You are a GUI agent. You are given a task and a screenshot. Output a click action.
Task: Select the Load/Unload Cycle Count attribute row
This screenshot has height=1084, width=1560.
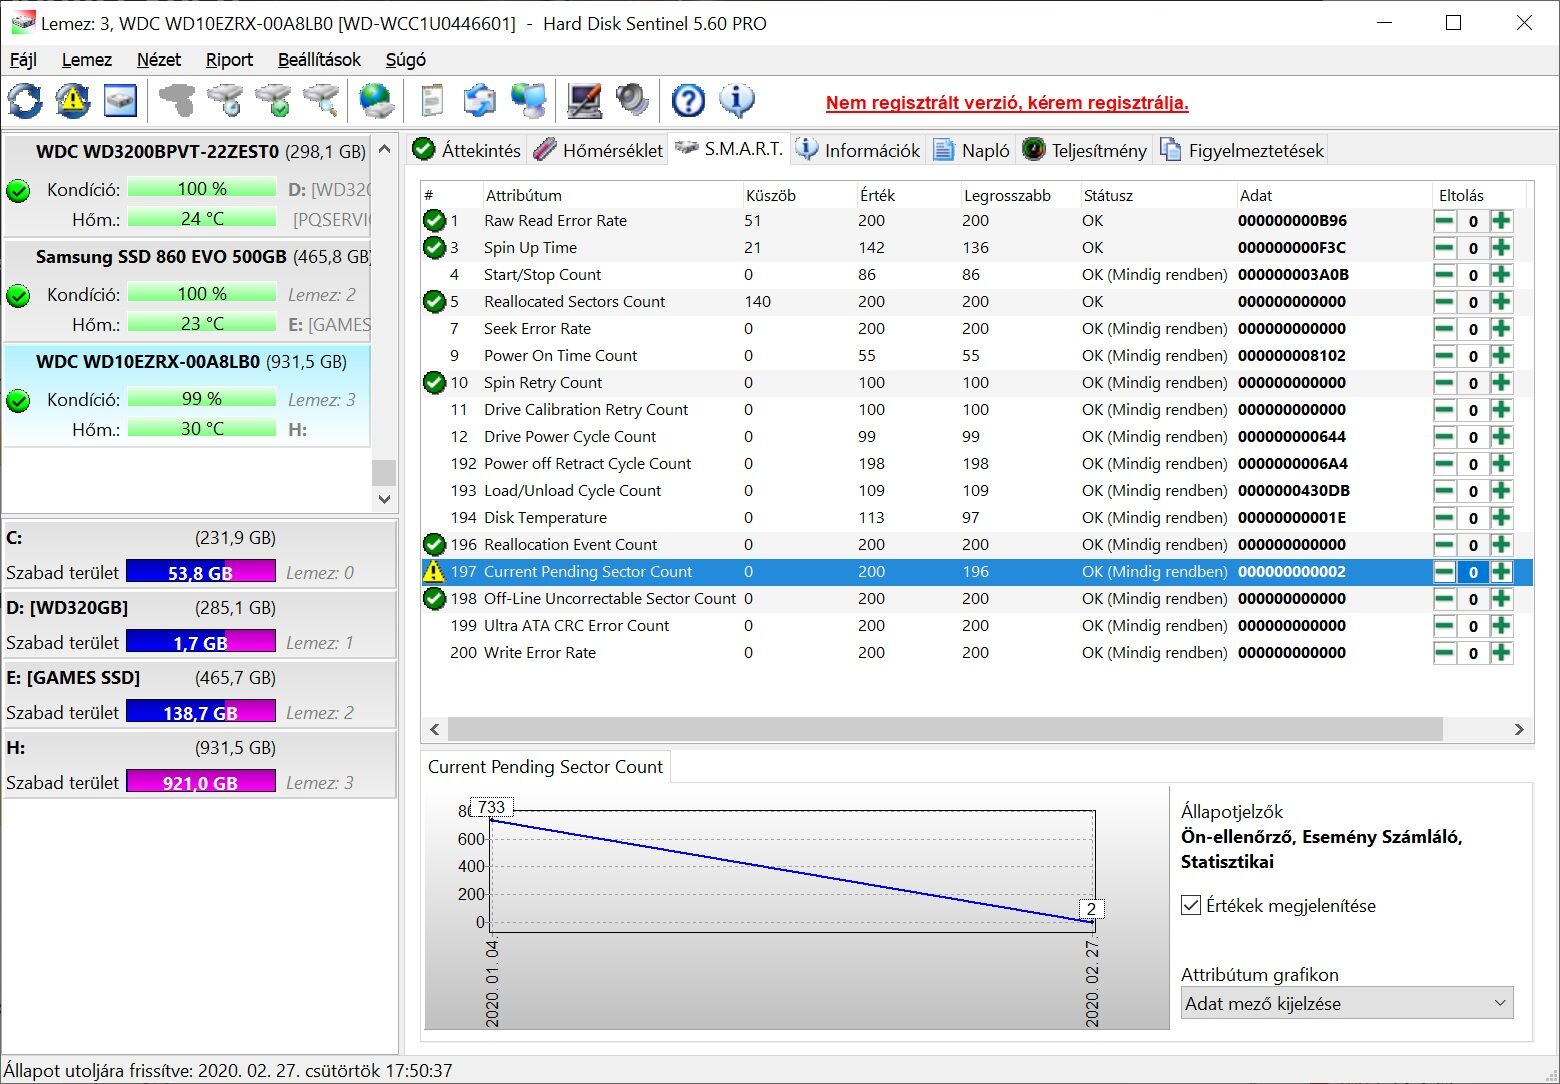click(975, 491)
